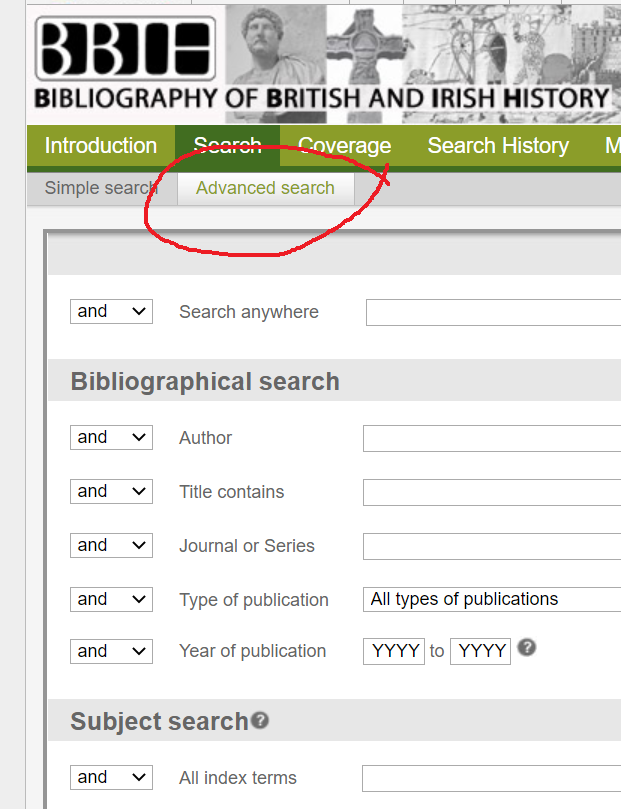This screenshot has width=621, height=809.
Task: Click the Title contains input box
Action: [491, 493]
